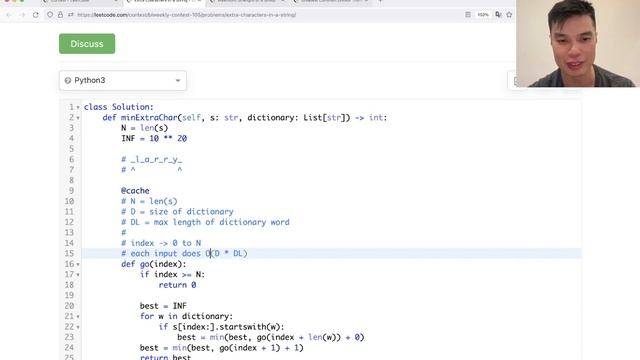Collapse the startswith fold arrow on line 22
Image resolution: width=640 pixels, height=360 pixels.
tap(78, 327)
